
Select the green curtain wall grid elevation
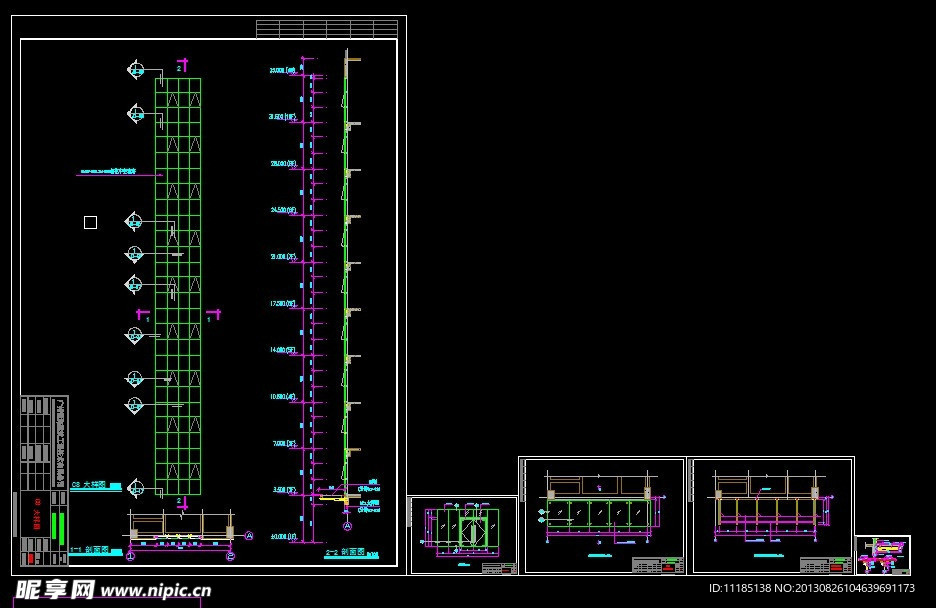(178, 286)
